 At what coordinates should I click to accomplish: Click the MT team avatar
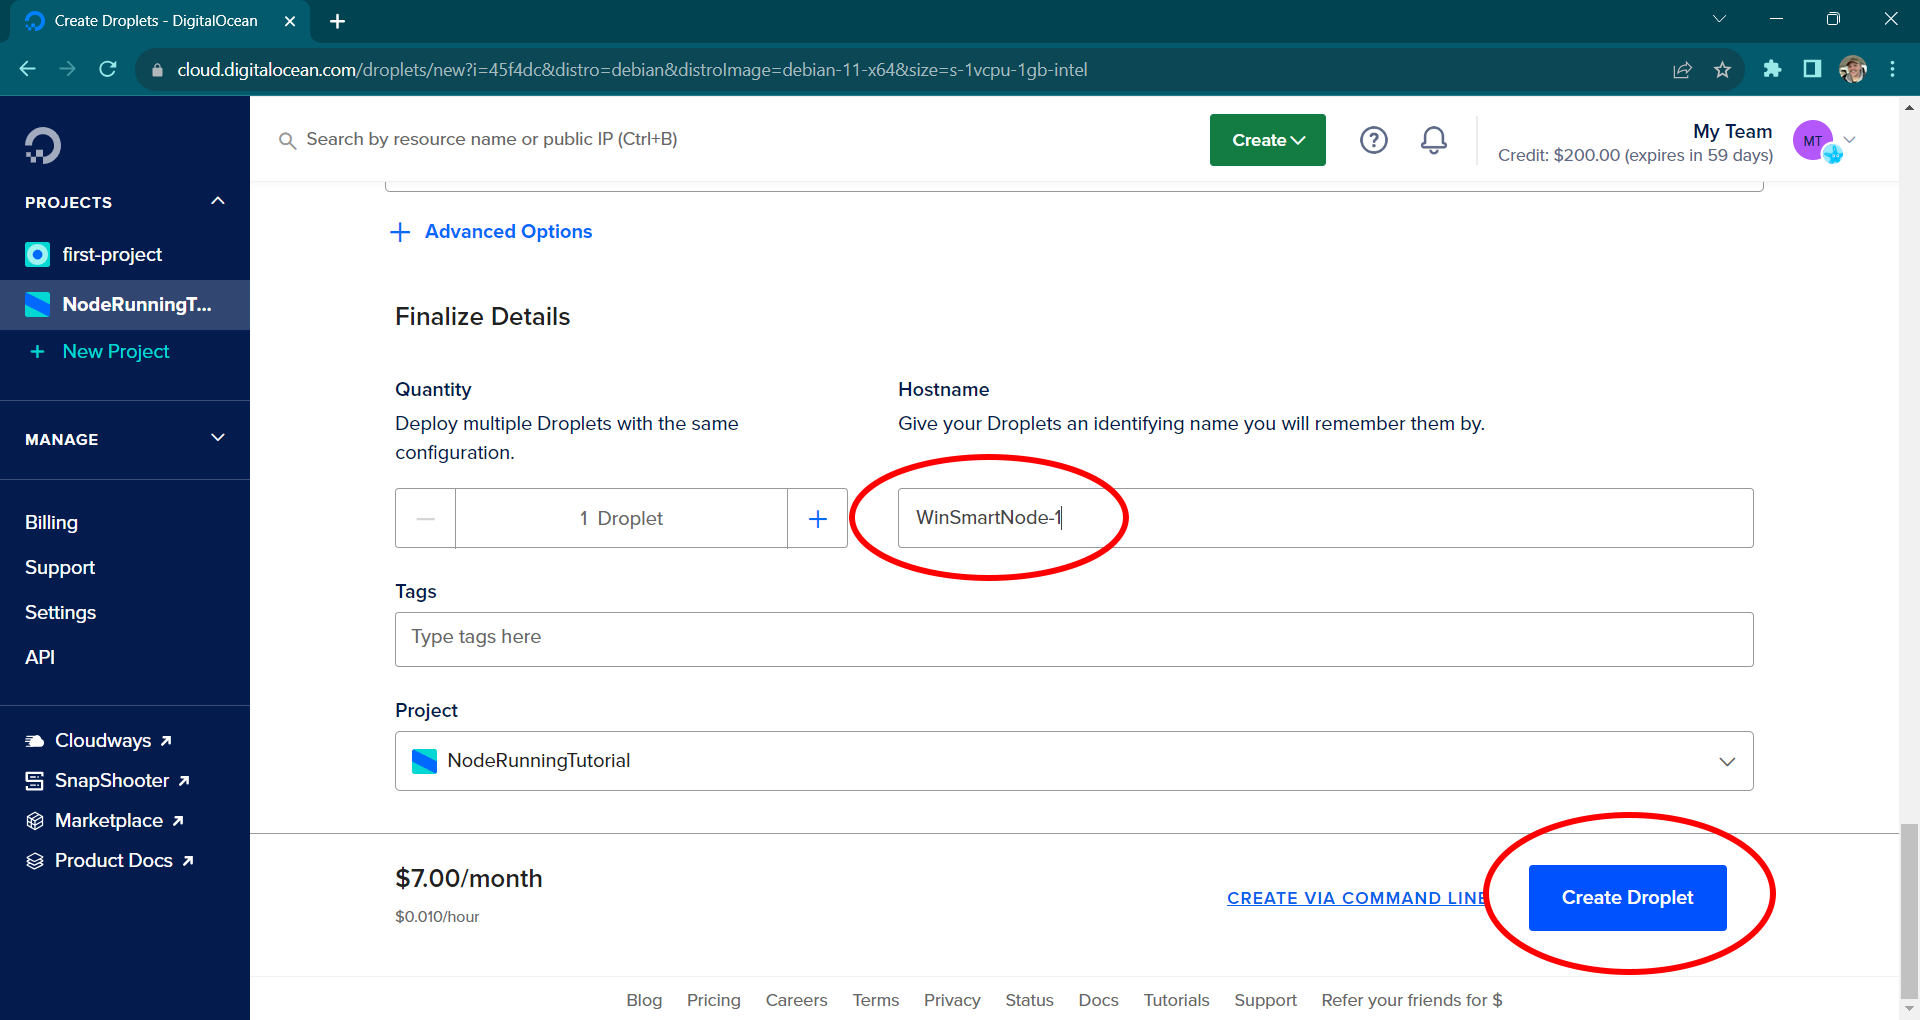pos(1813,141)
